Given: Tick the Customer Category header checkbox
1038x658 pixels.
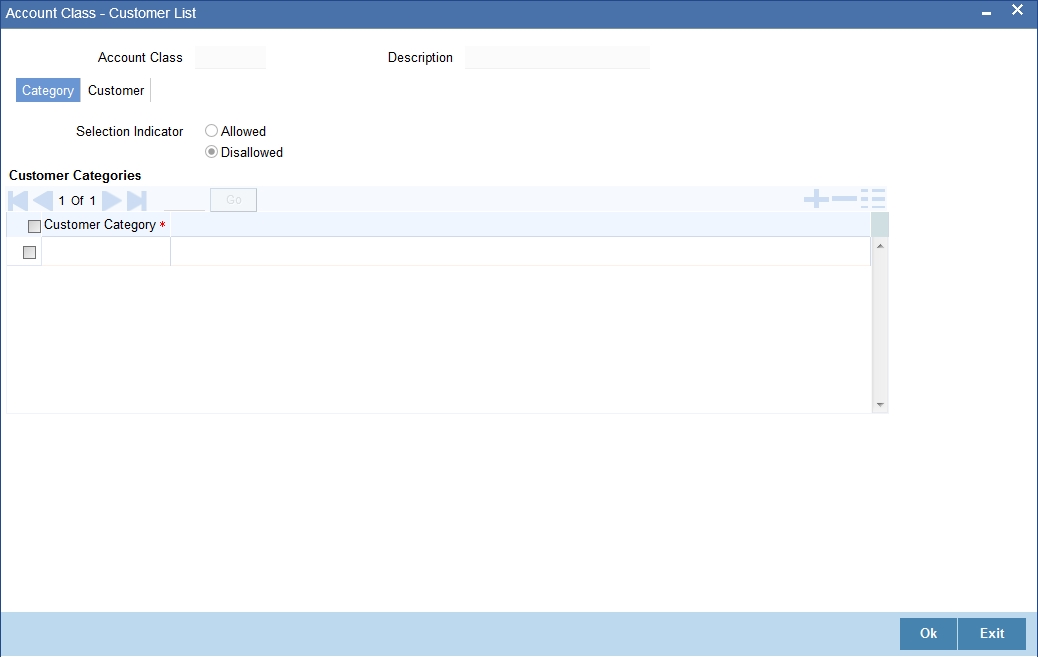Looking at the screenshot, I should click(x=34, y=226).
